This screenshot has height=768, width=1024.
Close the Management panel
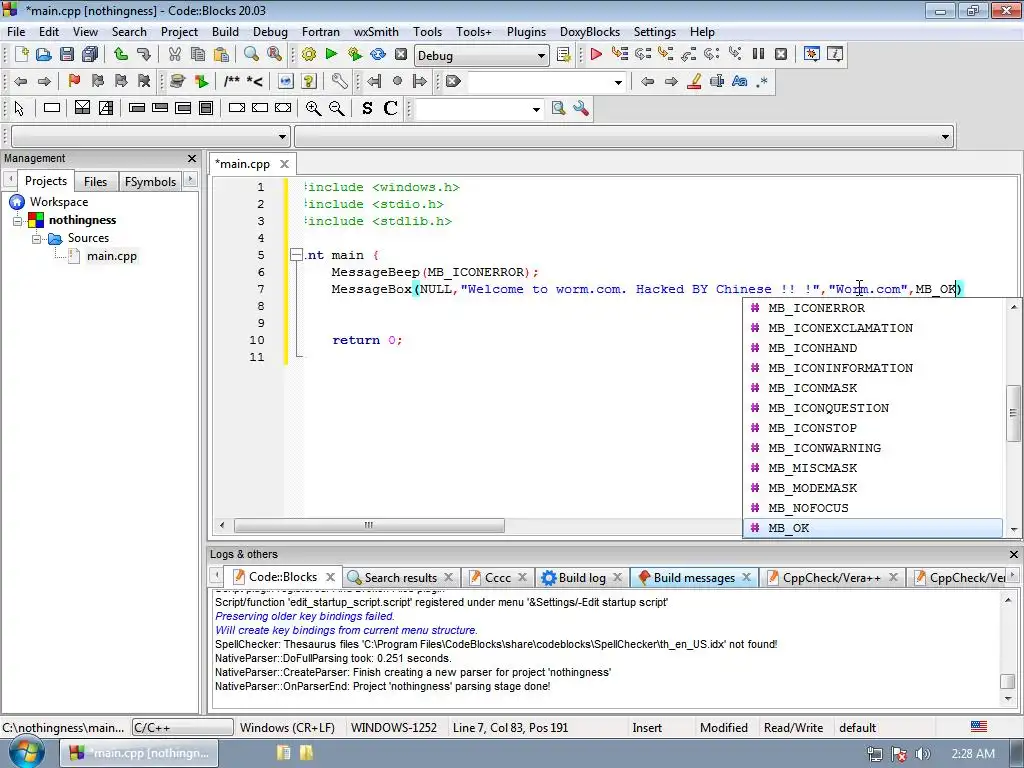(x=191, y=158)
